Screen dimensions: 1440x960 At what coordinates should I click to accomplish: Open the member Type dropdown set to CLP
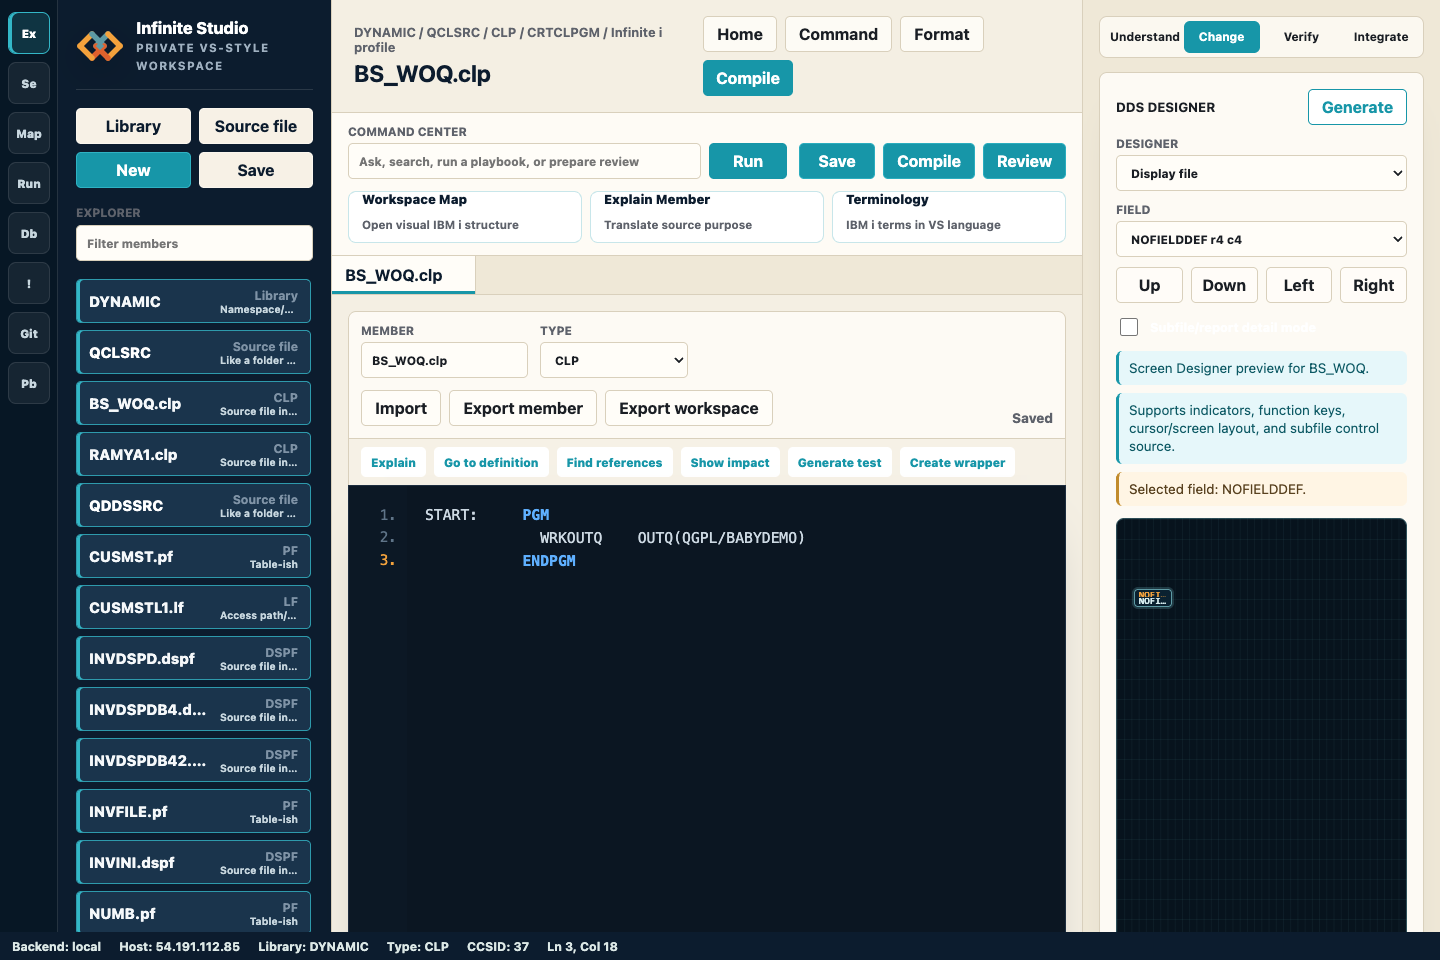tap(614, 360)
